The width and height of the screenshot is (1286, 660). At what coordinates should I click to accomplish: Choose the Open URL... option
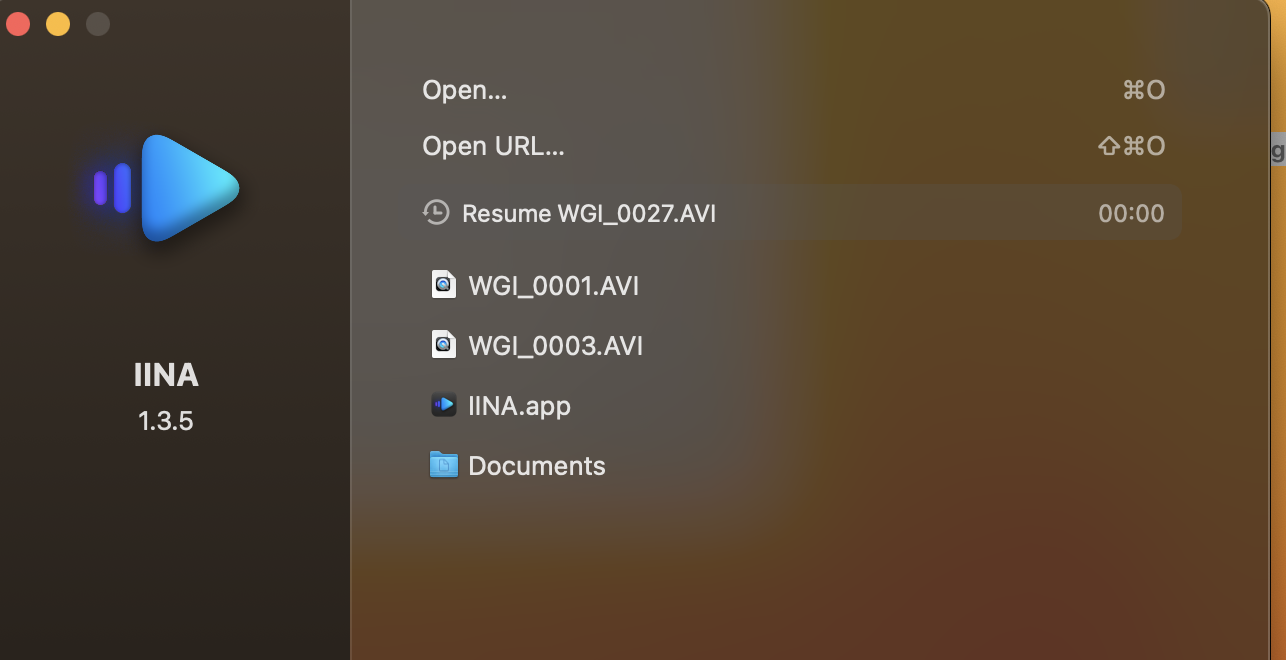[493, 146]
